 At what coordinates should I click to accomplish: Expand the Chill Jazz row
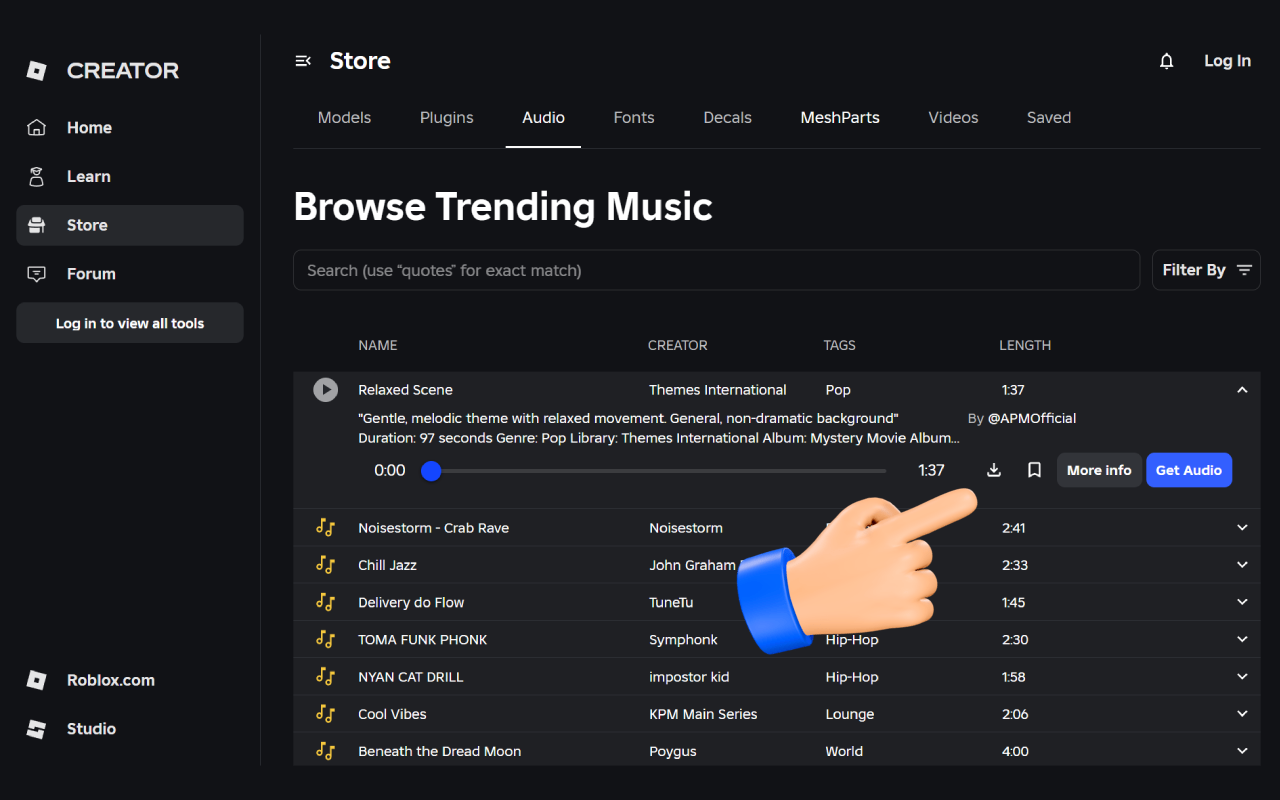coord(1242,565)
